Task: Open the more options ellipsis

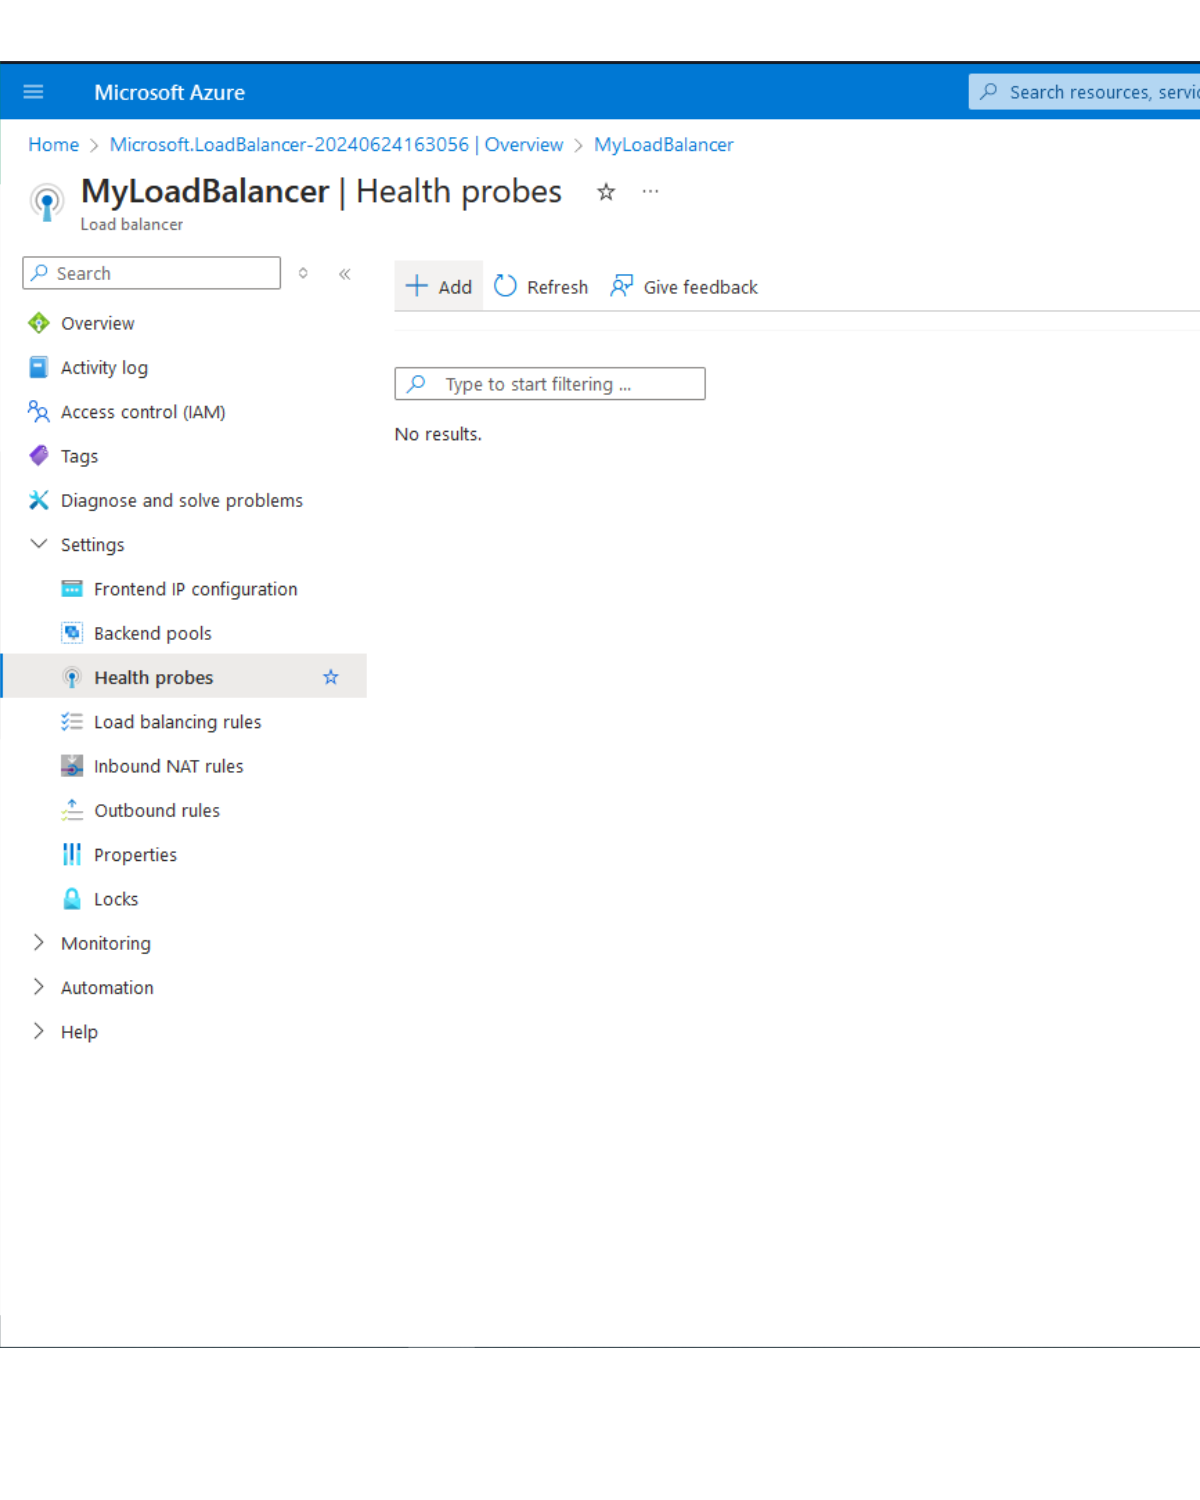Action: tap(650, 191)
